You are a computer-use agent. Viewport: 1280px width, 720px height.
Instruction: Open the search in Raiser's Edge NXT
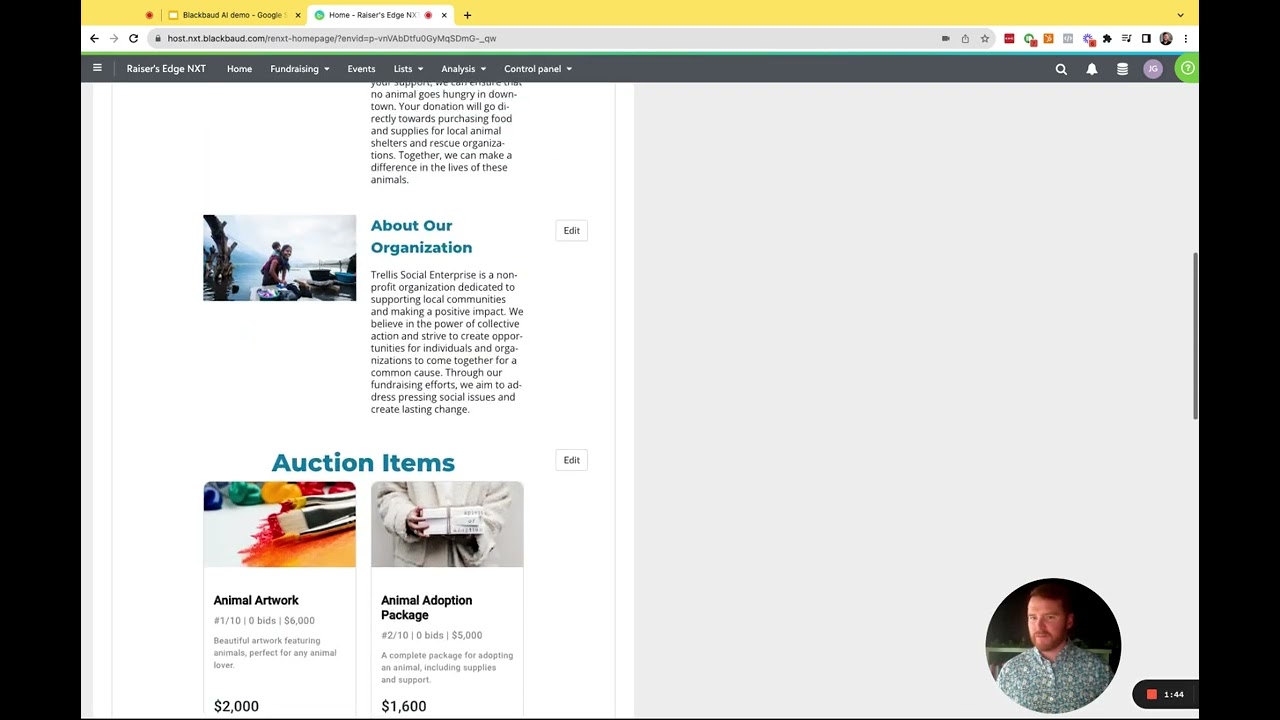pos(1061,69)
